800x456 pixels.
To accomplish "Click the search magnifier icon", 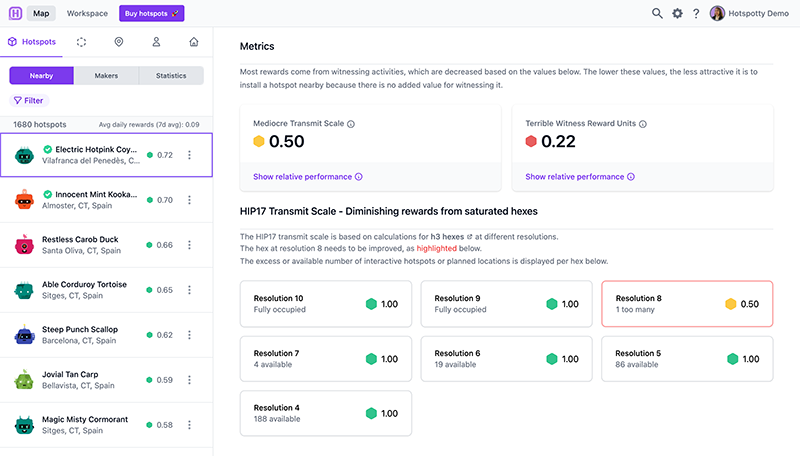I will (x=657, y=13).
